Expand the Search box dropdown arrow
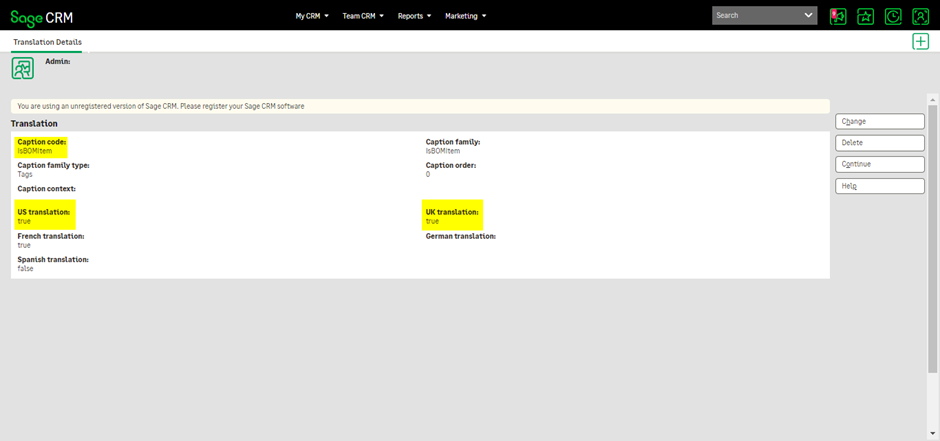Screen dimensions: 940x441 (x=809, y=16)
